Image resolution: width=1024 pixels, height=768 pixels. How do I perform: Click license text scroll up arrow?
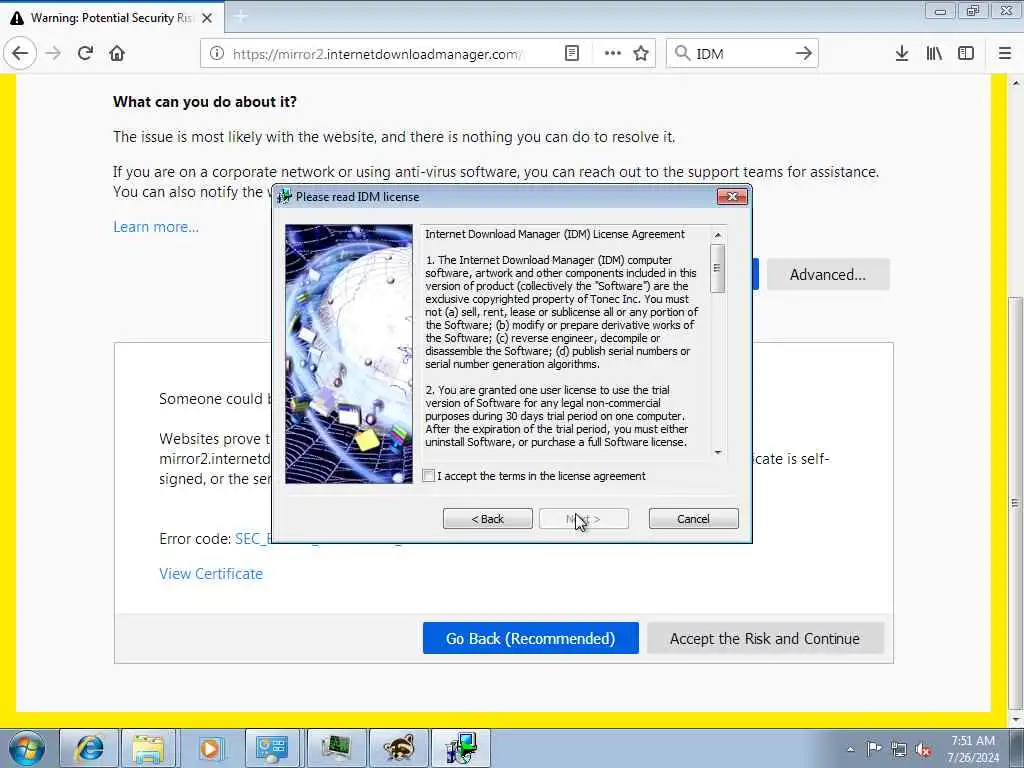click(718, 235)
